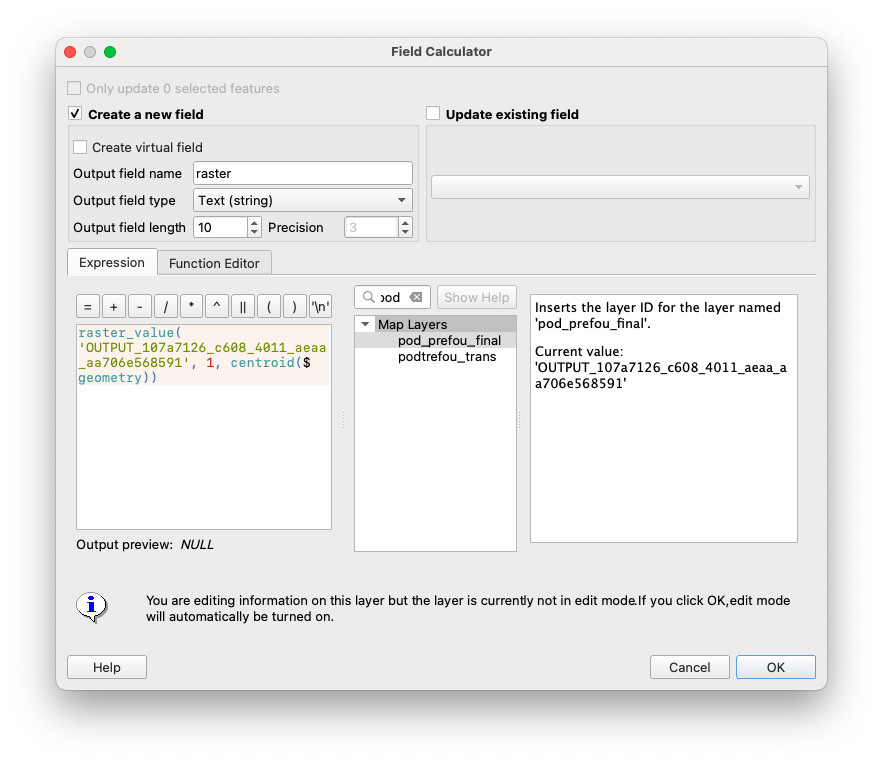Click the power caret operator button
The width and height of the screenshot is (883, 764).
pyautogui.click(x=217, y=307)
